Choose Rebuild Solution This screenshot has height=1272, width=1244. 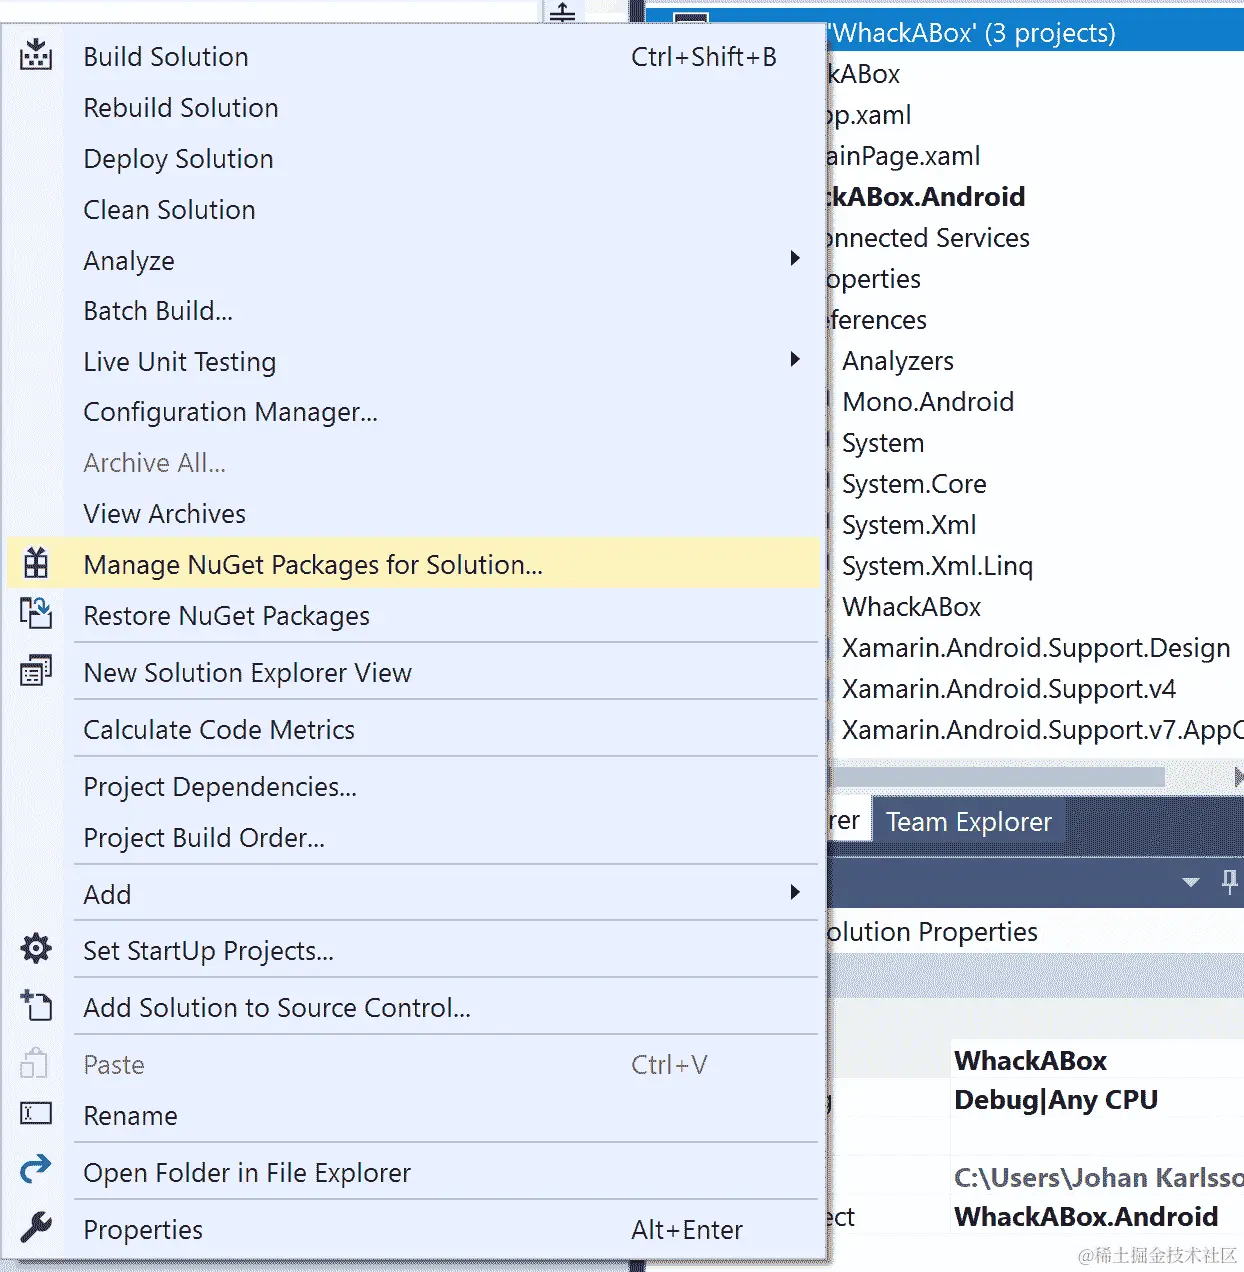pyautogui.click(x=413, y=108)
